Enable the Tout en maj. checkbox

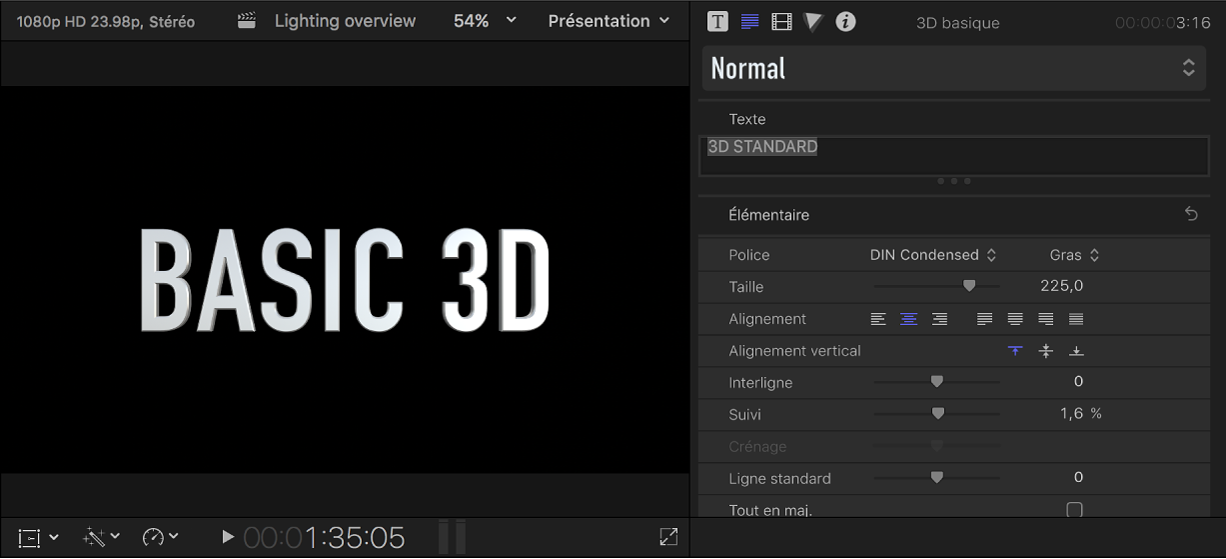(x=1074, y=510)
